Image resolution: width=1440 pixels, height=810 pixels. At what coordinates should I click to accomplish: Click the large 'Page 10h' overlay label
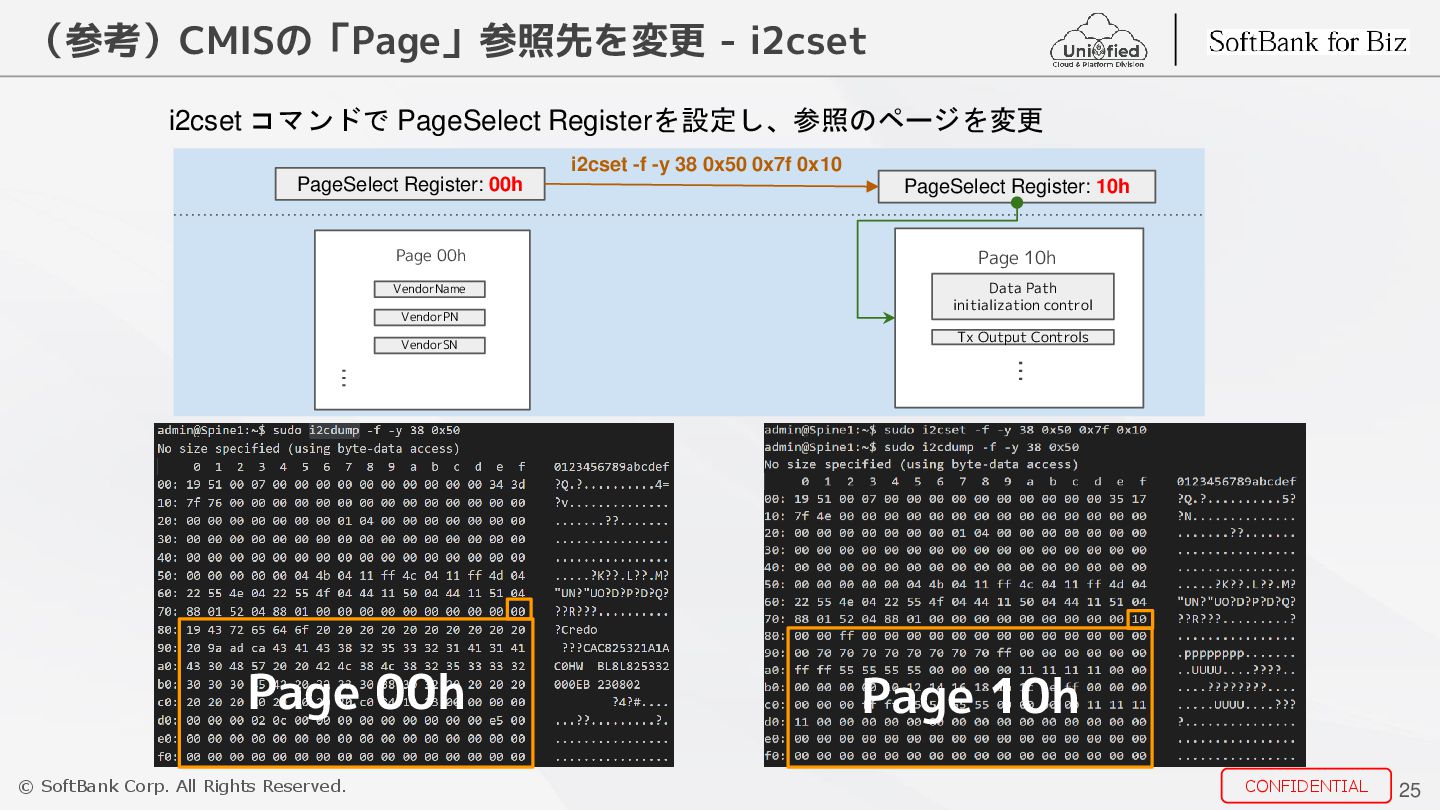pos(970,696)
